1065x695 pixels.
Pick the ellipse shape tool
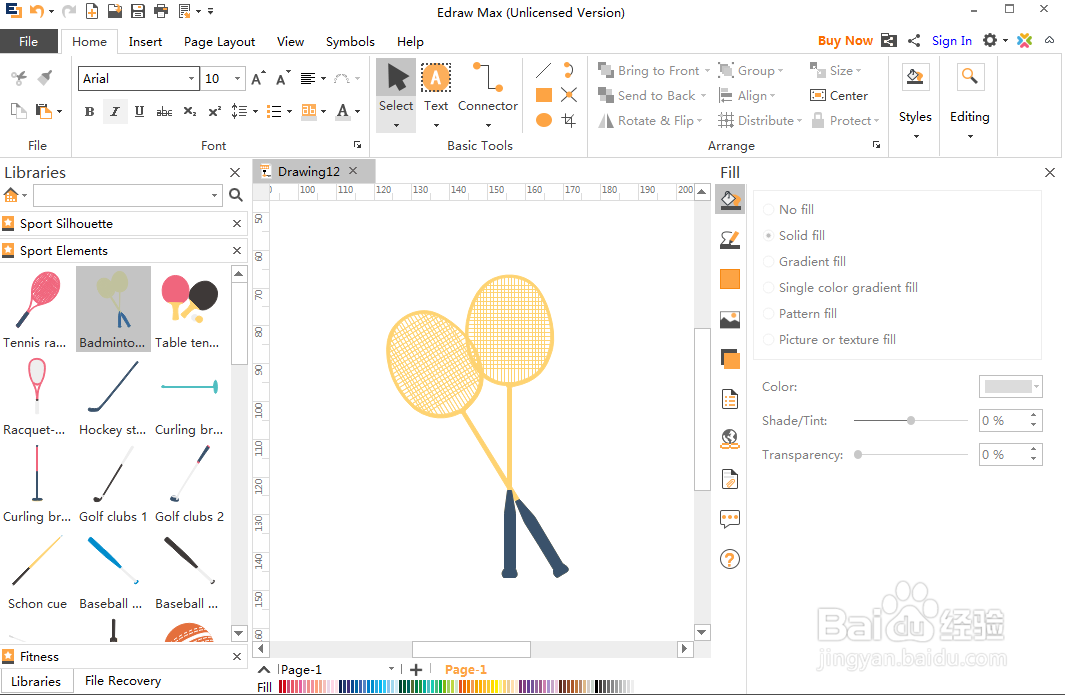(x=543, y=120)
